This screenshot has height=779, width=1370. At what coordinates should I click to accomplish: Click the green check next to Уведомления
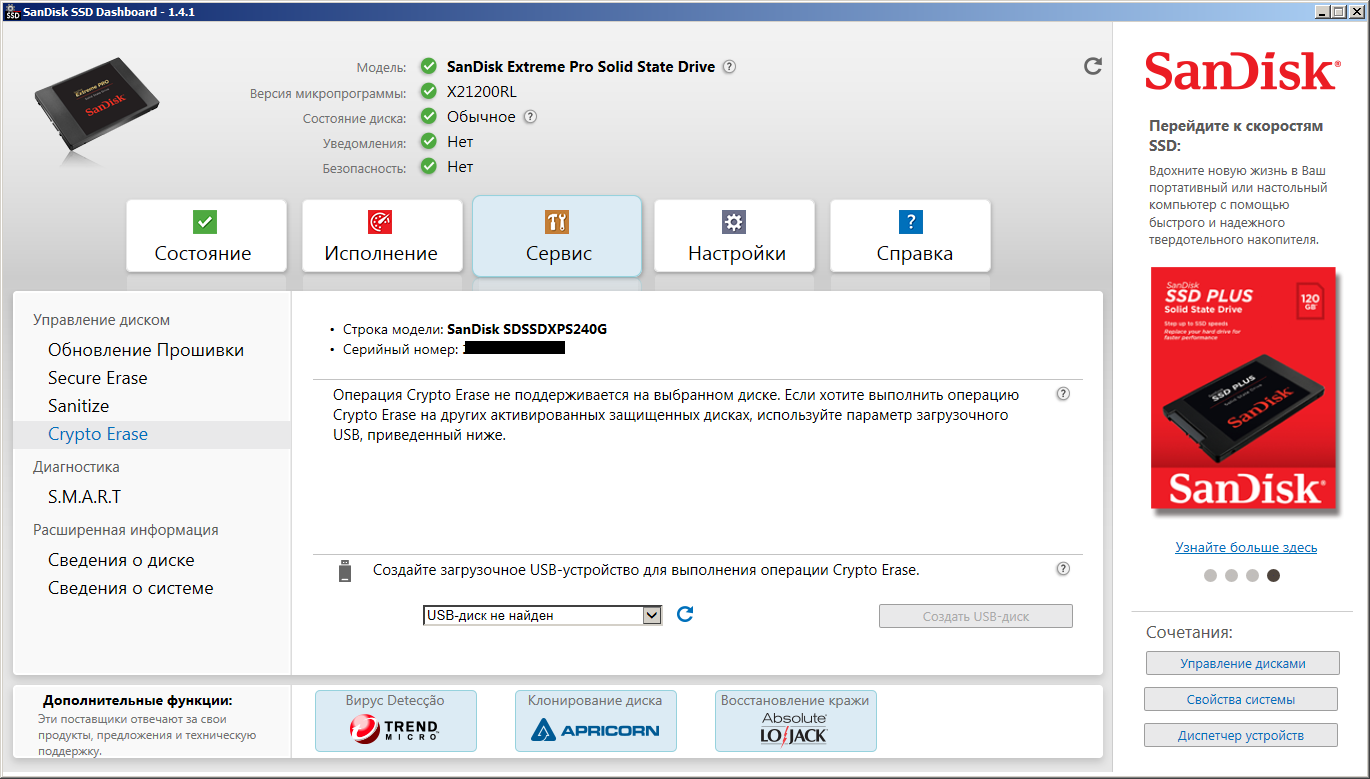[x=429, y=142]
